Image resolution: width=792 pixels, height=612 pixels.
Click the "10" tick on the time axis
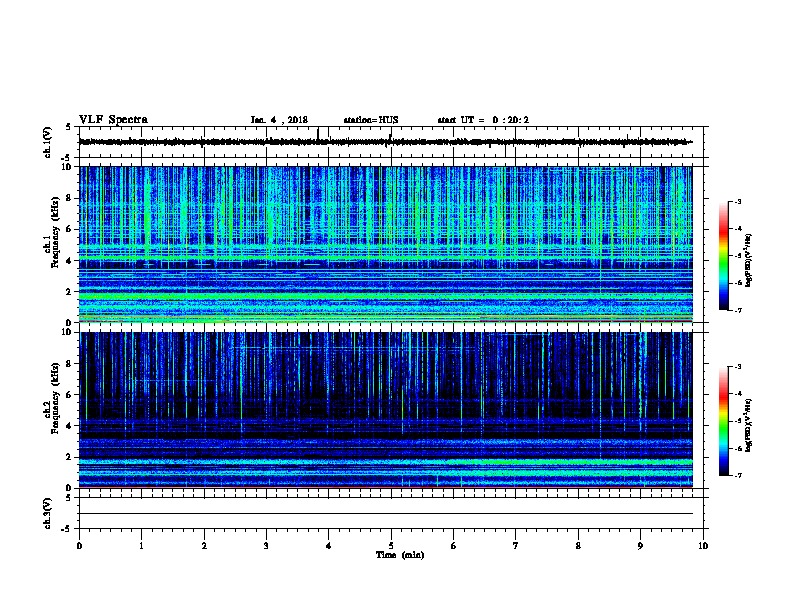[703, 546]
